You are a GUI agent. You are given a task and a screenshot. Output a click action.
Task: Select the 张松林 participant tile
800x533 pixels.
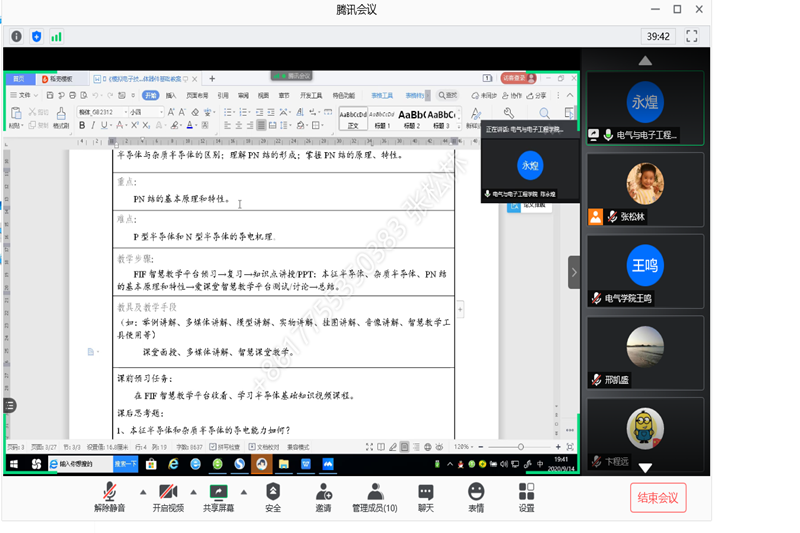[x=645, y=190]
